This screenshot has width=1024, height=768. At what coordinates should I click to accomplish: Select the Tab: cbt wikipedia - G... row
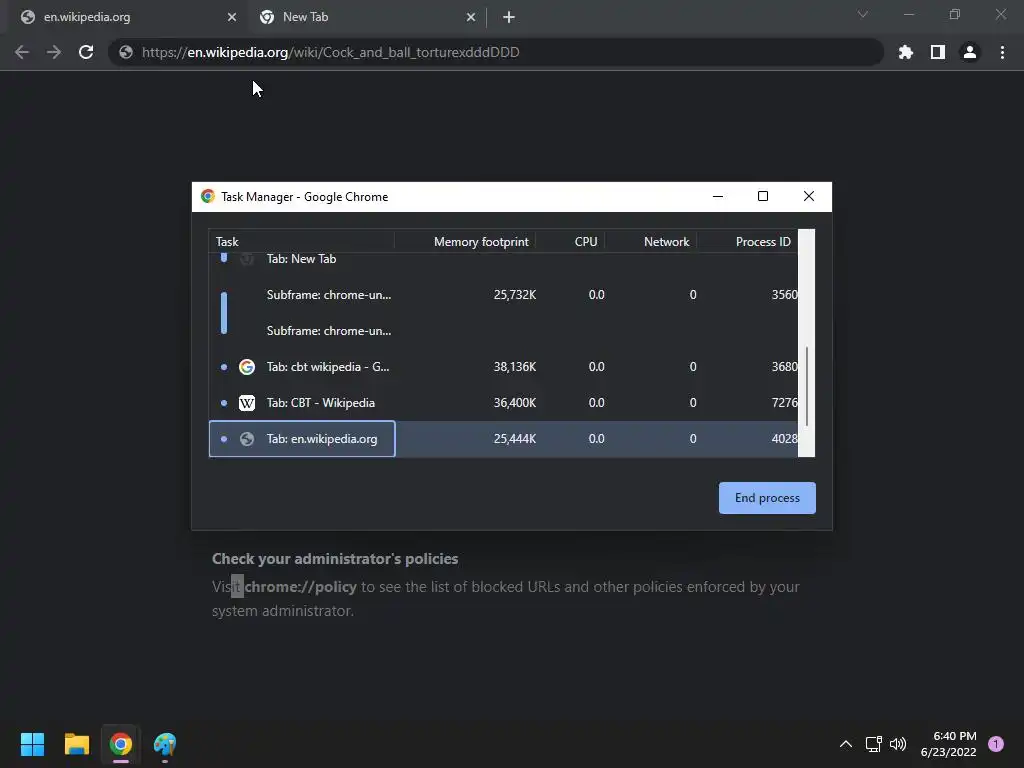point(503,366)
